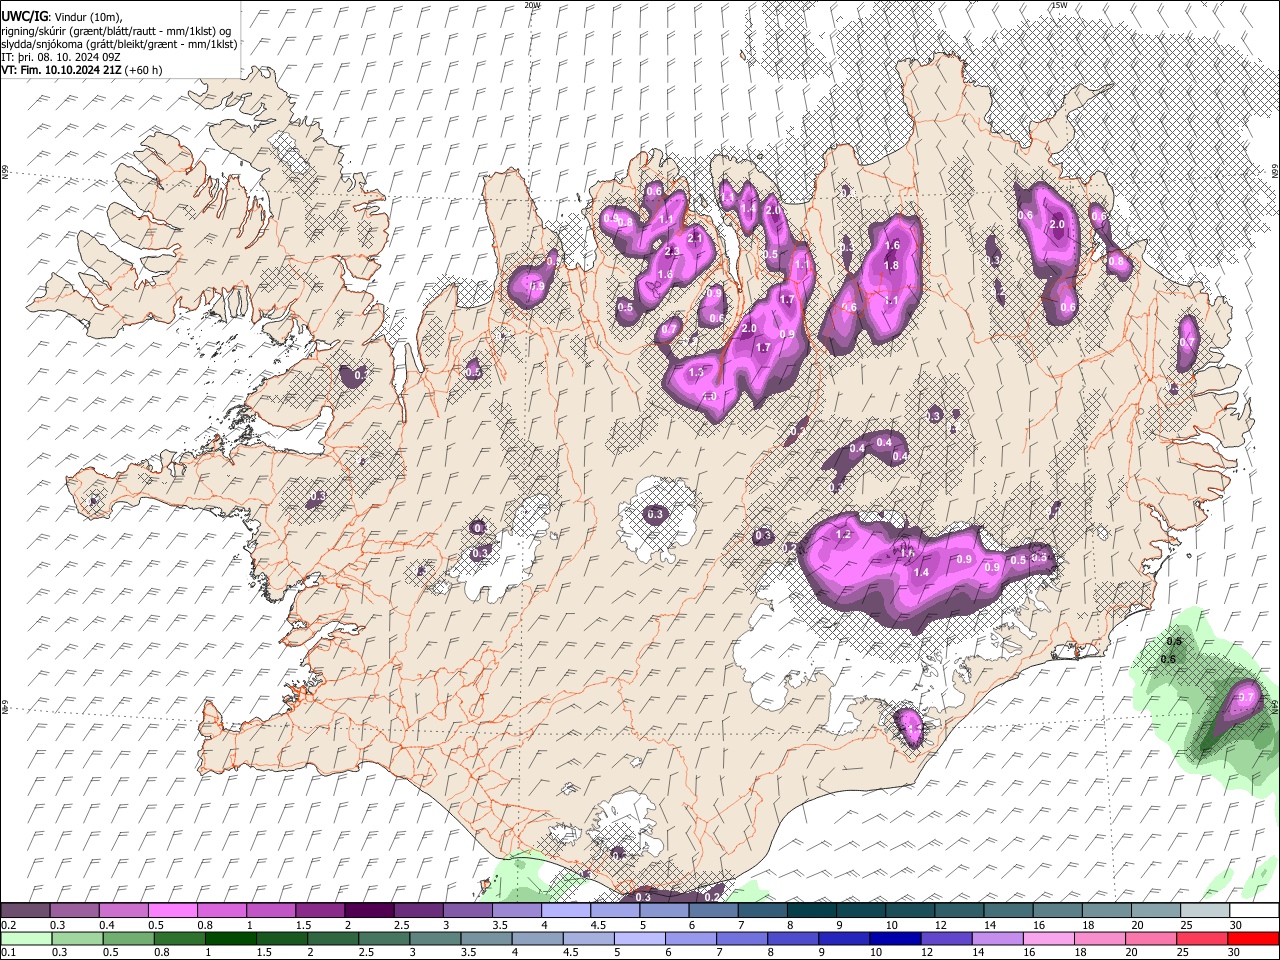Click the light lavender swatch above top-row 4
The width and height of the screenshot is (1280, 960).
(x=565, y=911)
